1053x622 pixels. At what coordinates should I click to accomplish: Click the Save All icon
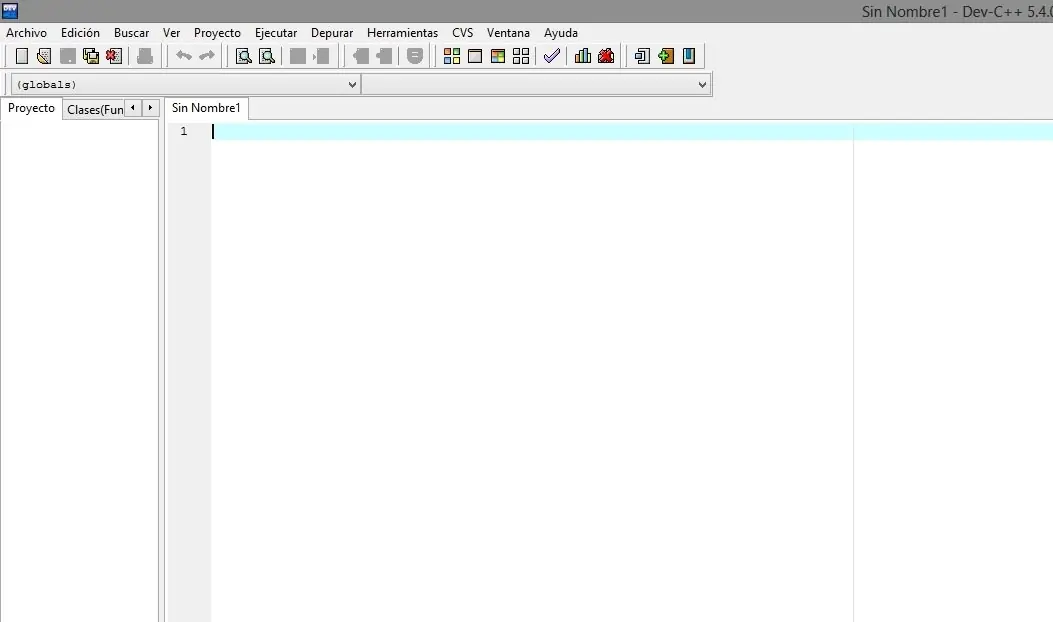(x=91, y=56)
